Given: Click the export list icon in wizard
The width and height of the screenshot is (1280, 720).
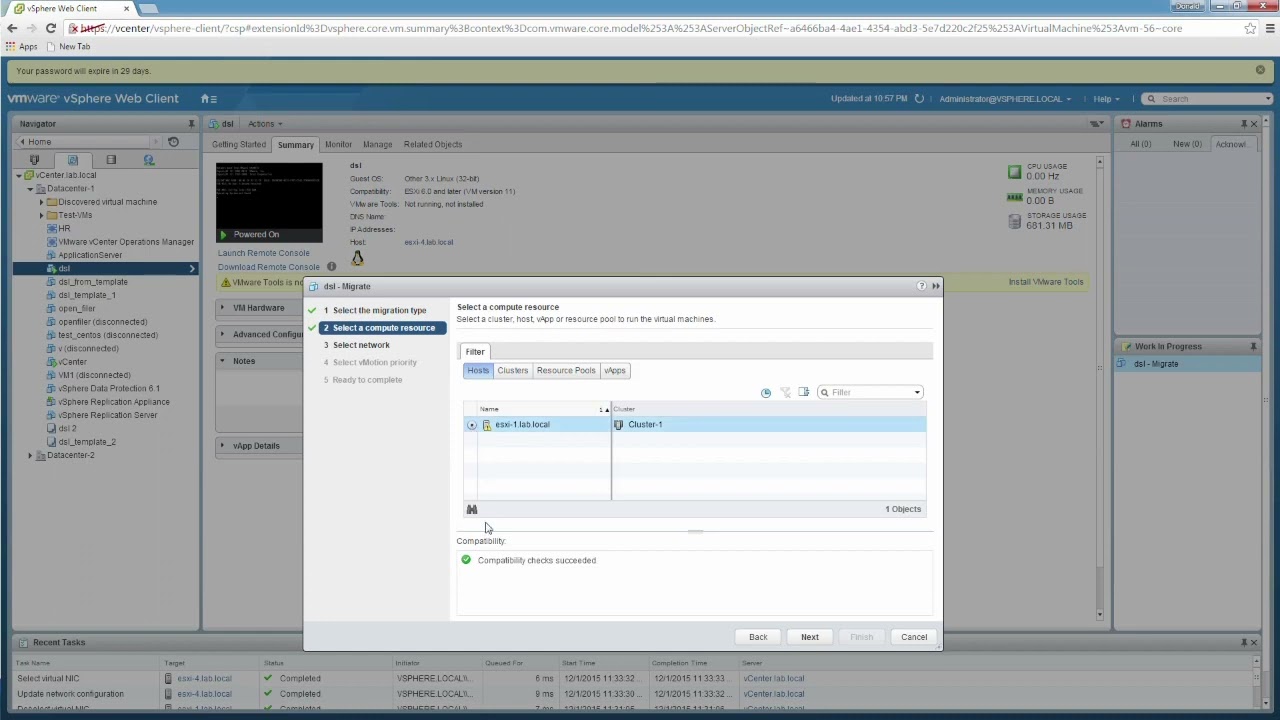Looking at the screenshot, I should (804, 392).
